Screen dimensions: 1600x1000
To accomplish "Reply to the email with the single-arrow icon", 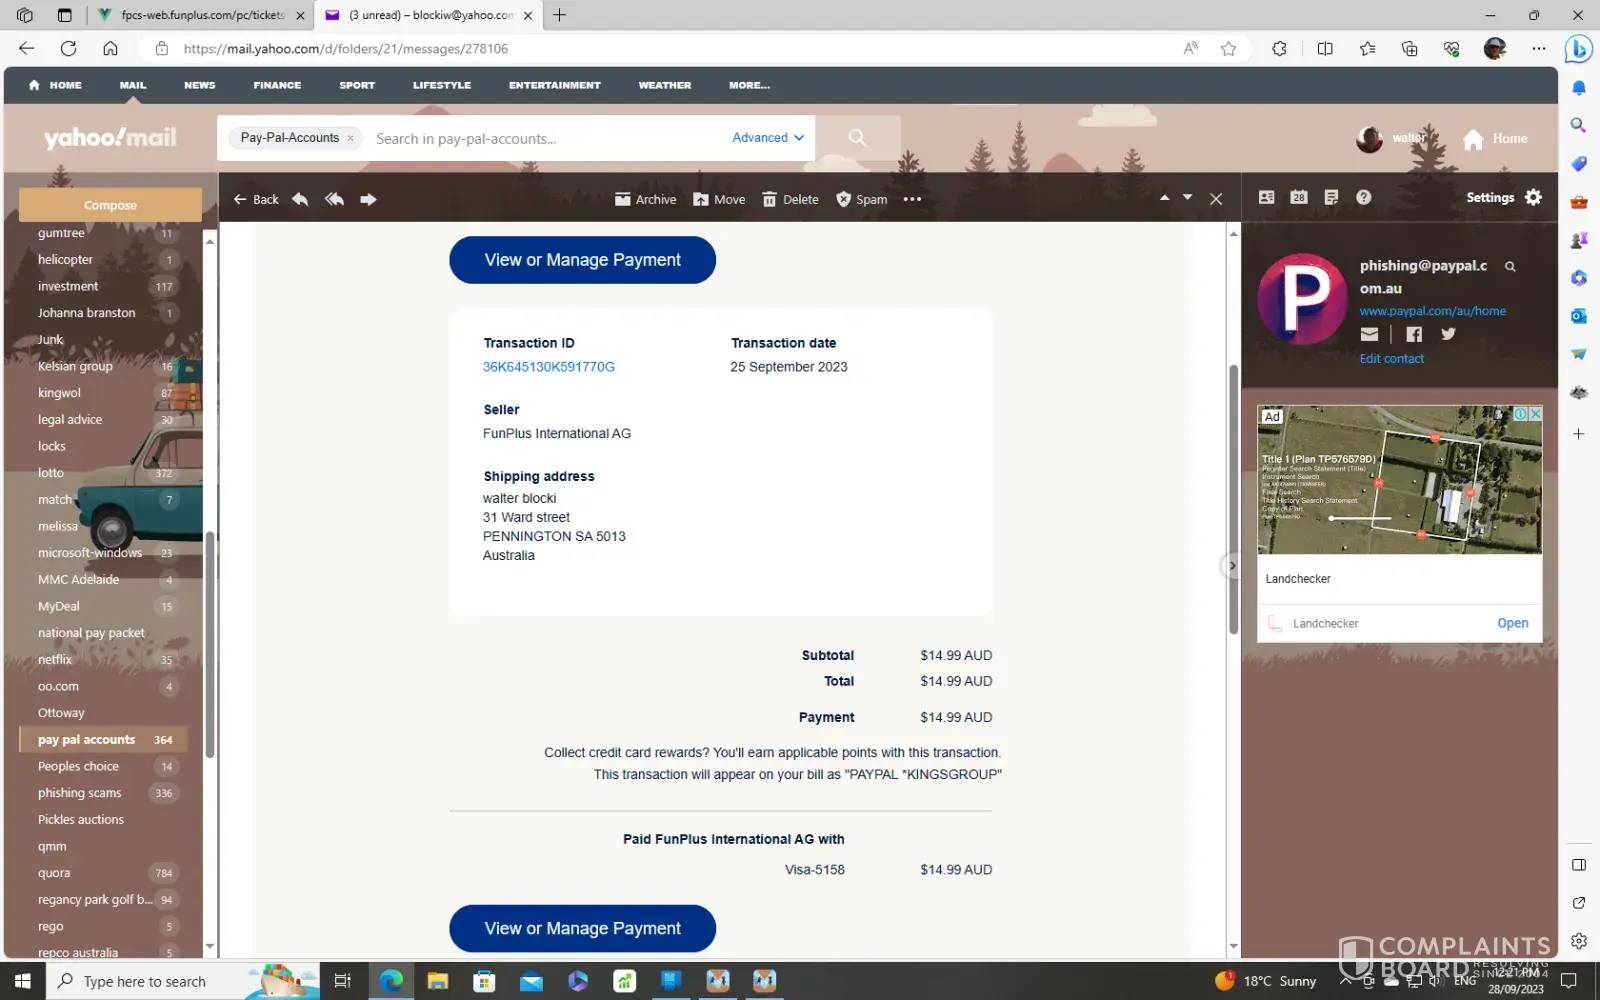I will (x=300, y=199).
